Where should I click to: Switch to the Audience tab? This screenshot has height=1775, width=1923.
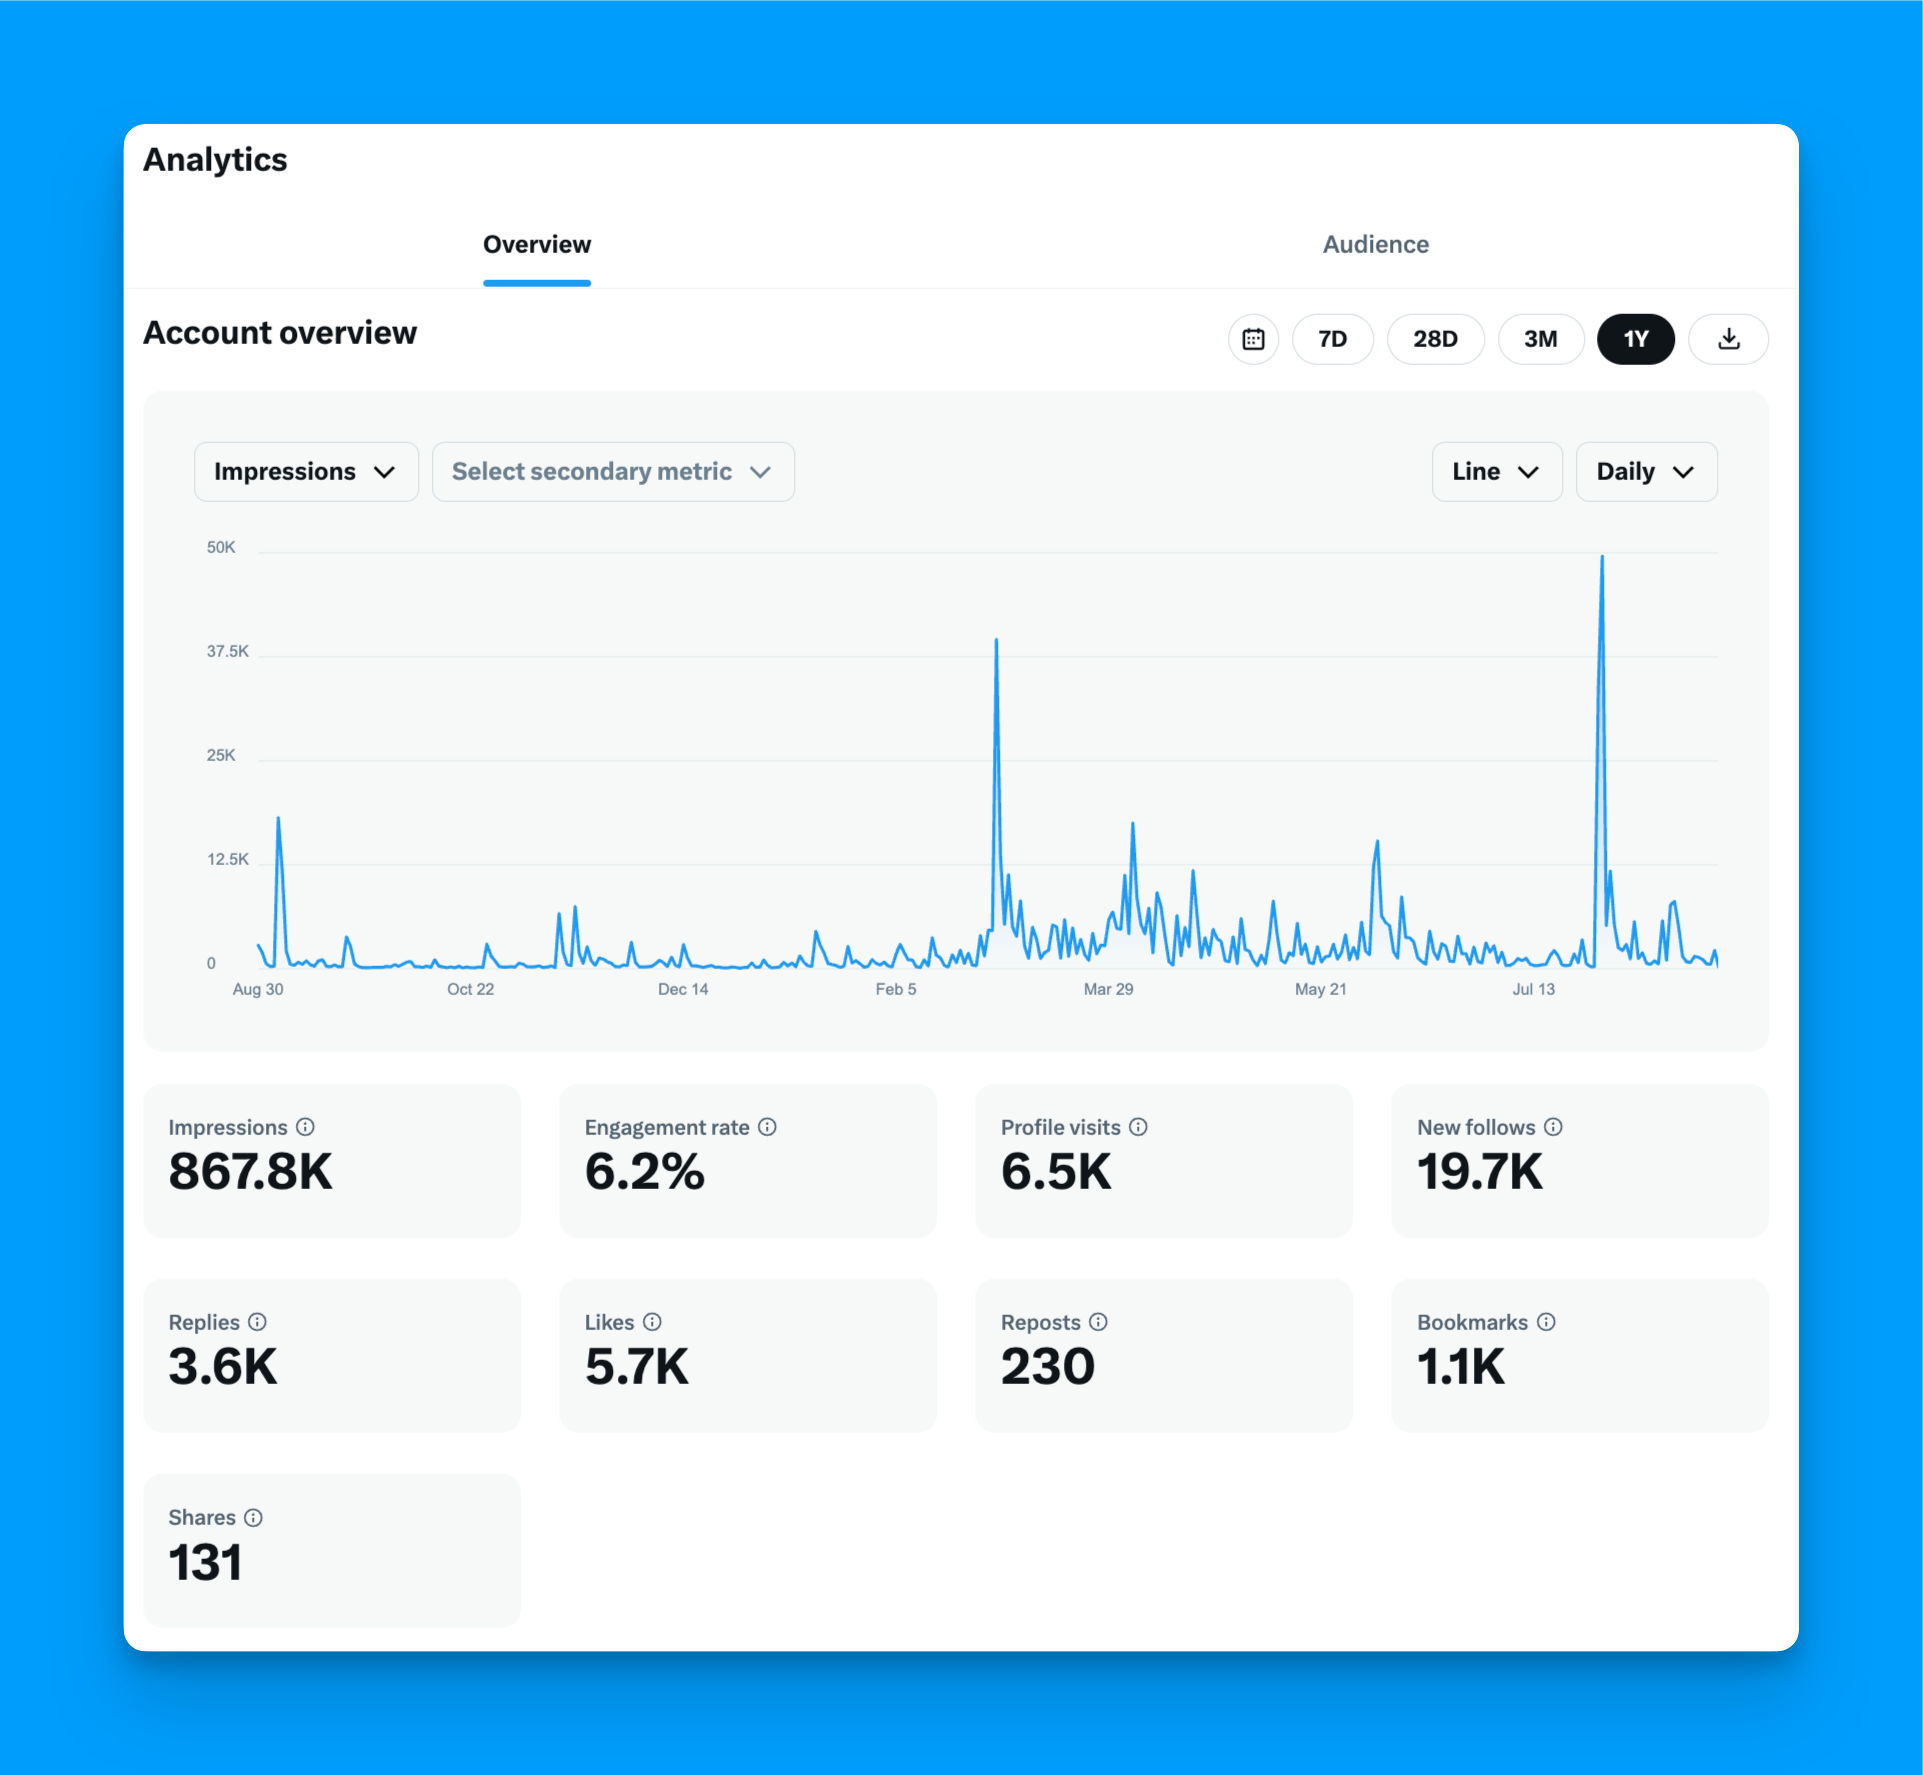click(1375, 244)
